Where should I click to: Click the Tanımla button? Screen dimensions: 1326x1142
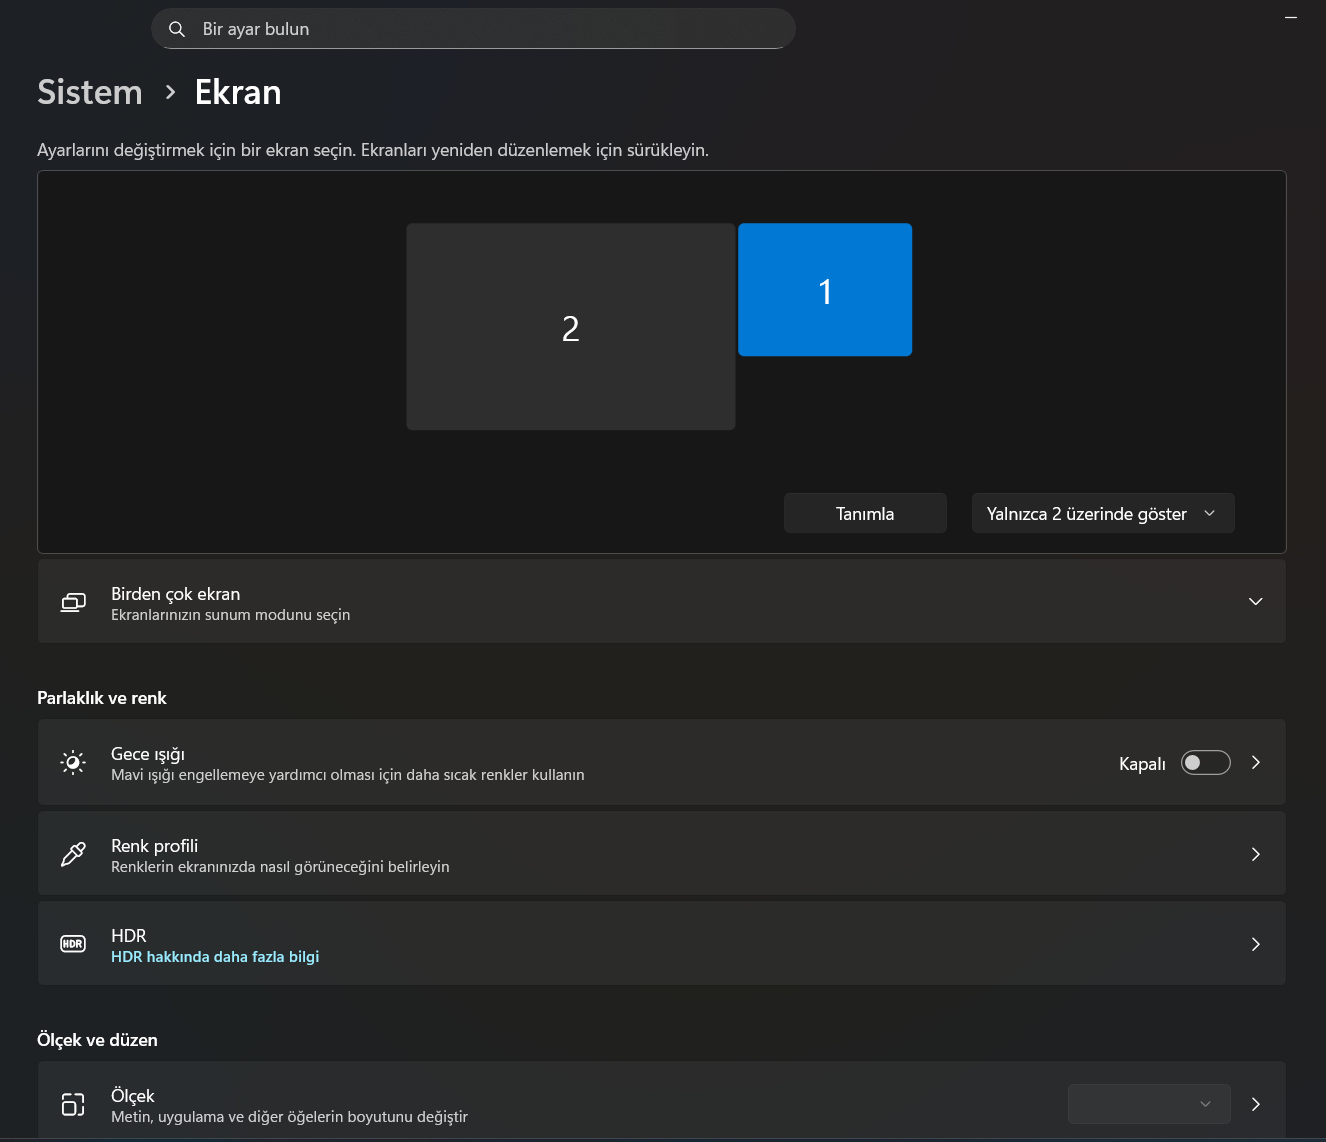[x=865, y=513]
